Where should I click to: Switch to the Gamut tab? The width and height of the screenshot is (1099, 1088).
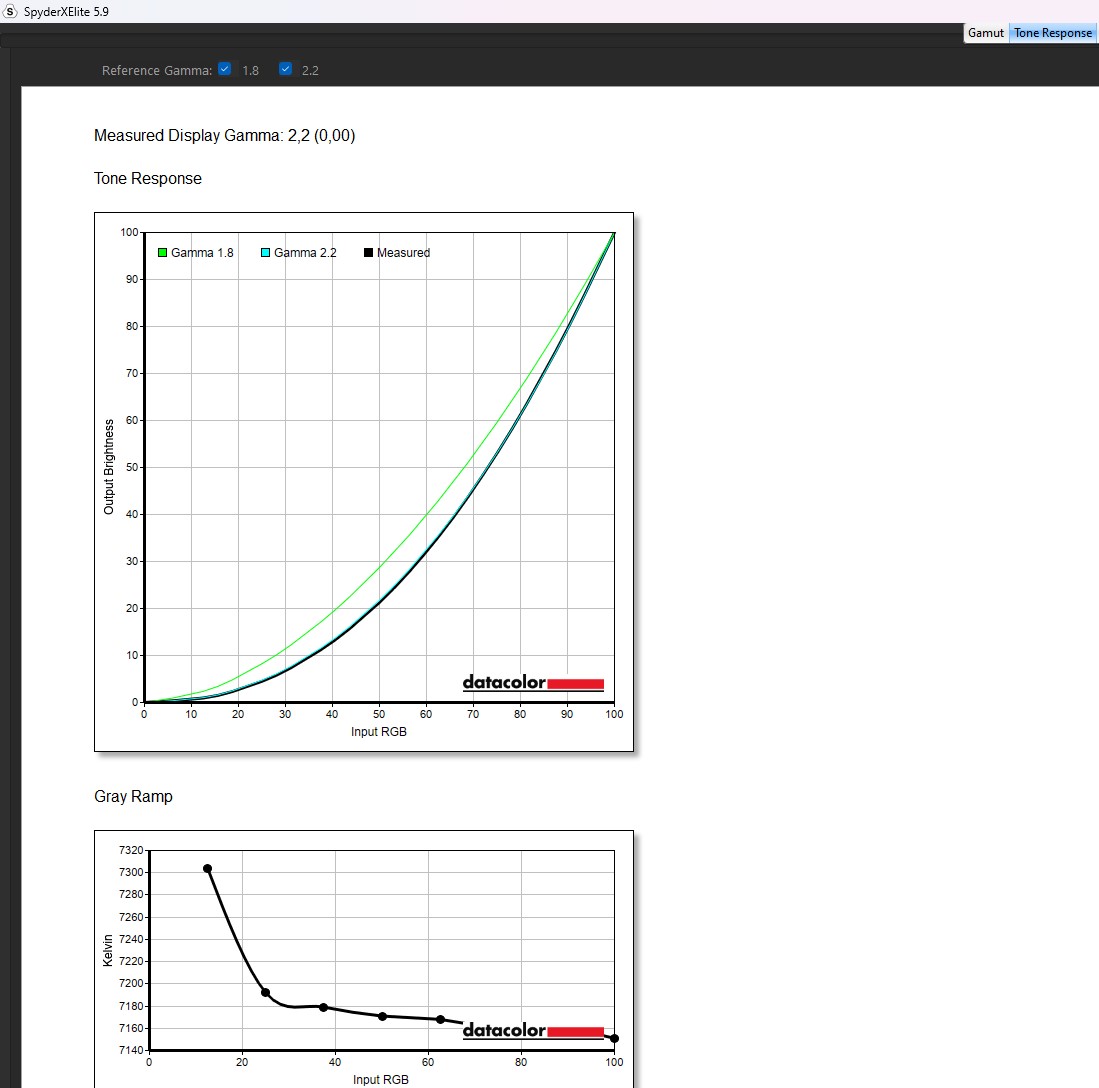(x=985, y=33)
